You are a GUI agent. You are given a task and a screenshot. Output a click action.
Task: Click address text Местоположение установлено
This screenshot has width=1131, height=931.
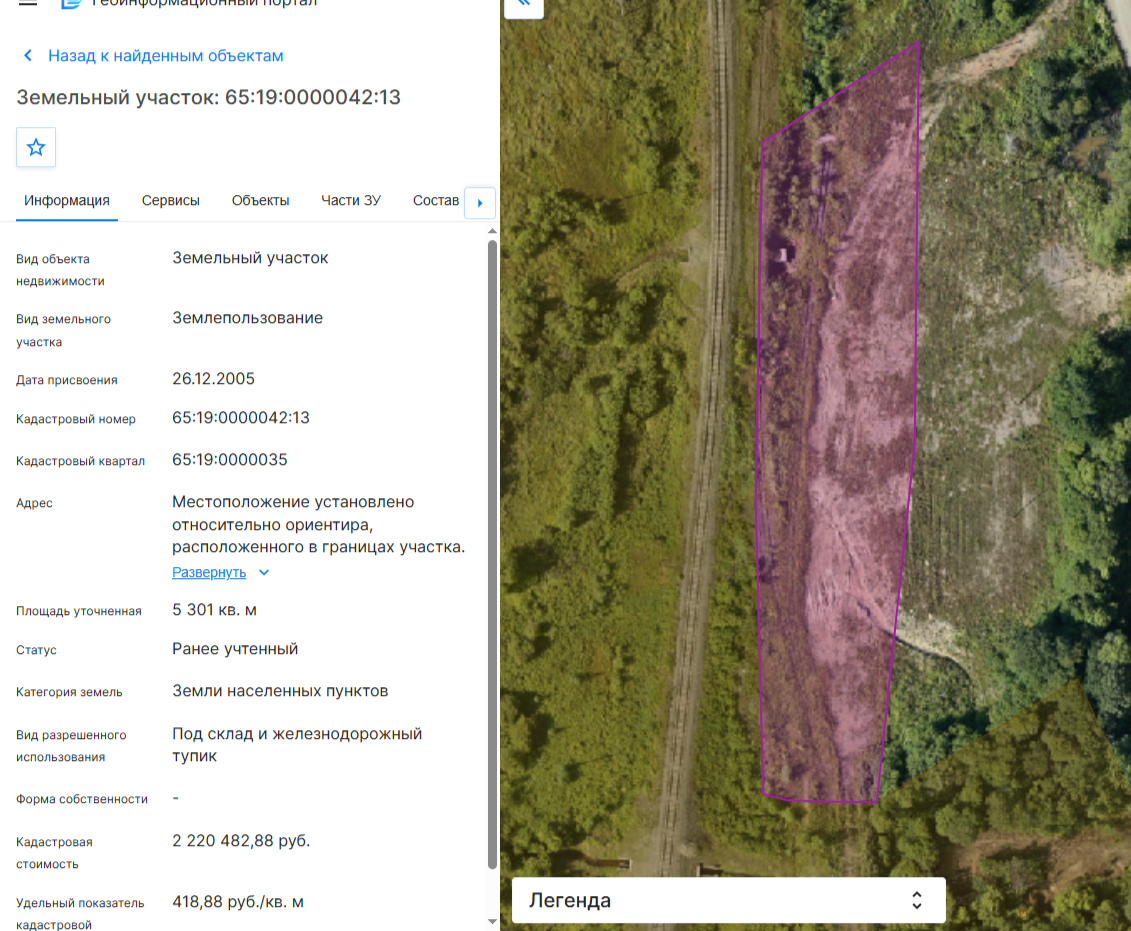tap(293, 502)
